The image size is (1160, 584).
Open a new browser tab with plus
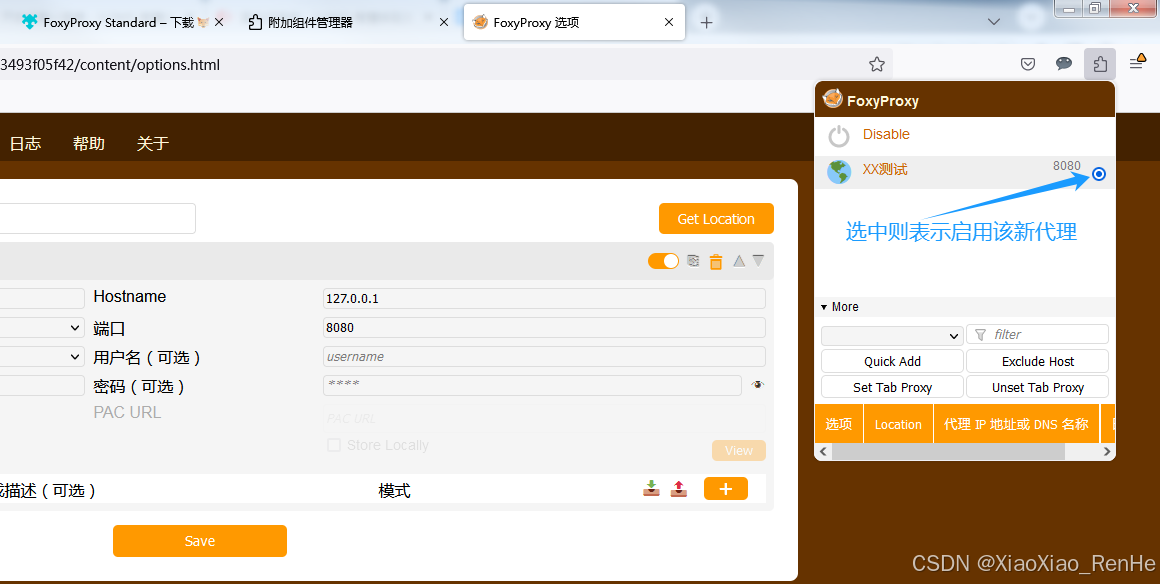click(707, 22)
